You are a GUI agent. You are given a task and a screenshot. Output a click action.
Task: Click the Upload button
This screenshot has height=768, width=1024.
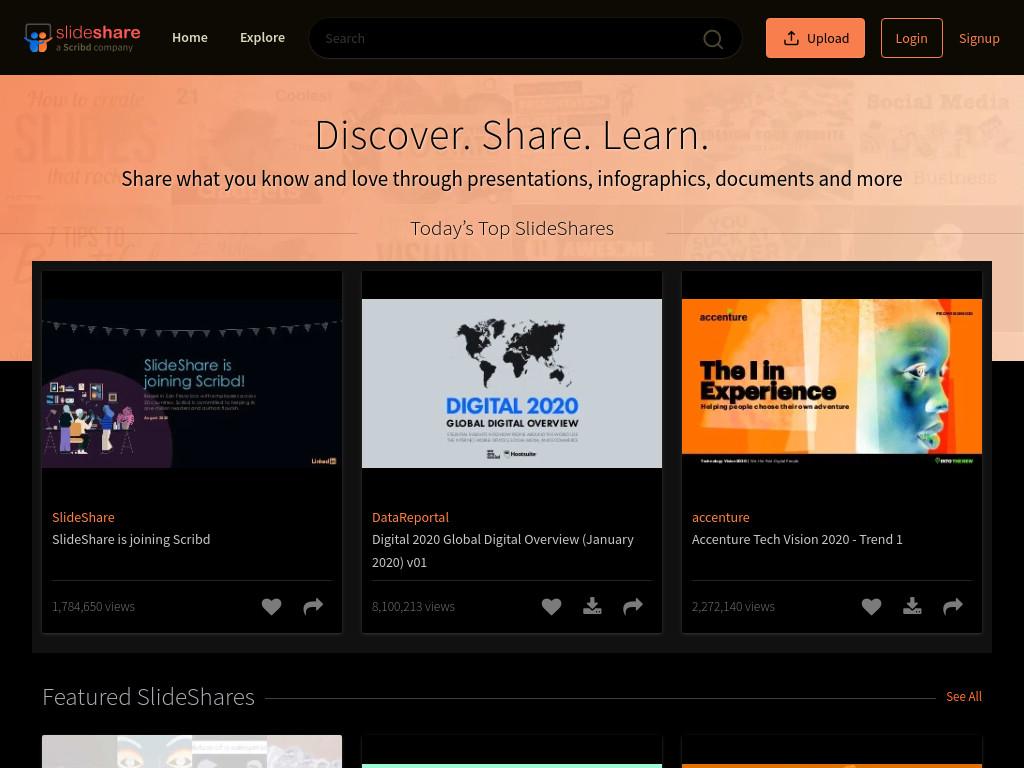point(815,38)
